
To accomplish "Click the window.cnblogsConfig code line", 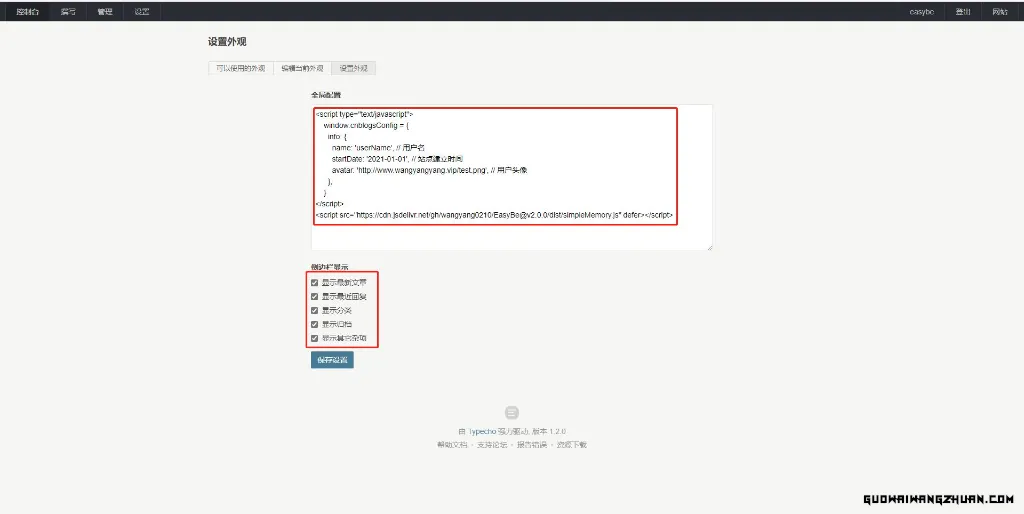I will 366,125.
